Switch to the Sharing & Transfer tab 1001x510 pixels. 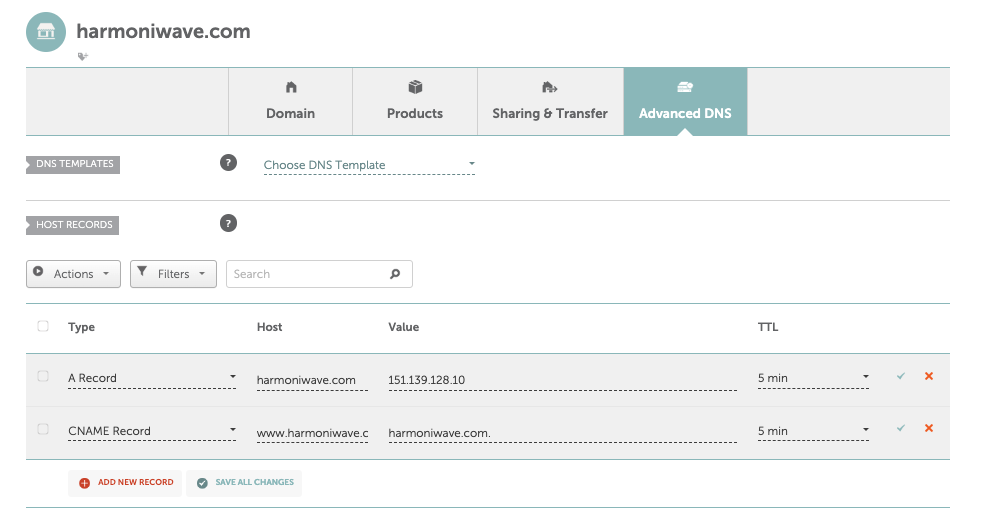tap(550, 101)
